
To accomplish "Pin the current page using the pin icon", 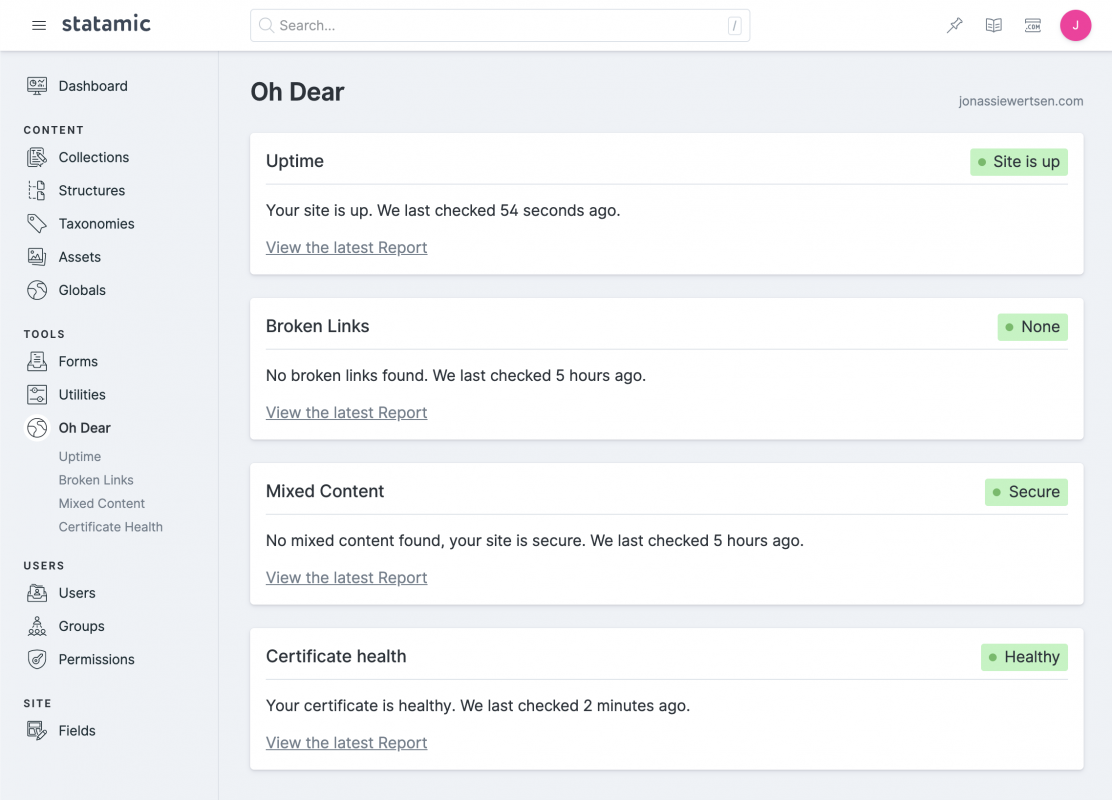I will click(954, 25).
